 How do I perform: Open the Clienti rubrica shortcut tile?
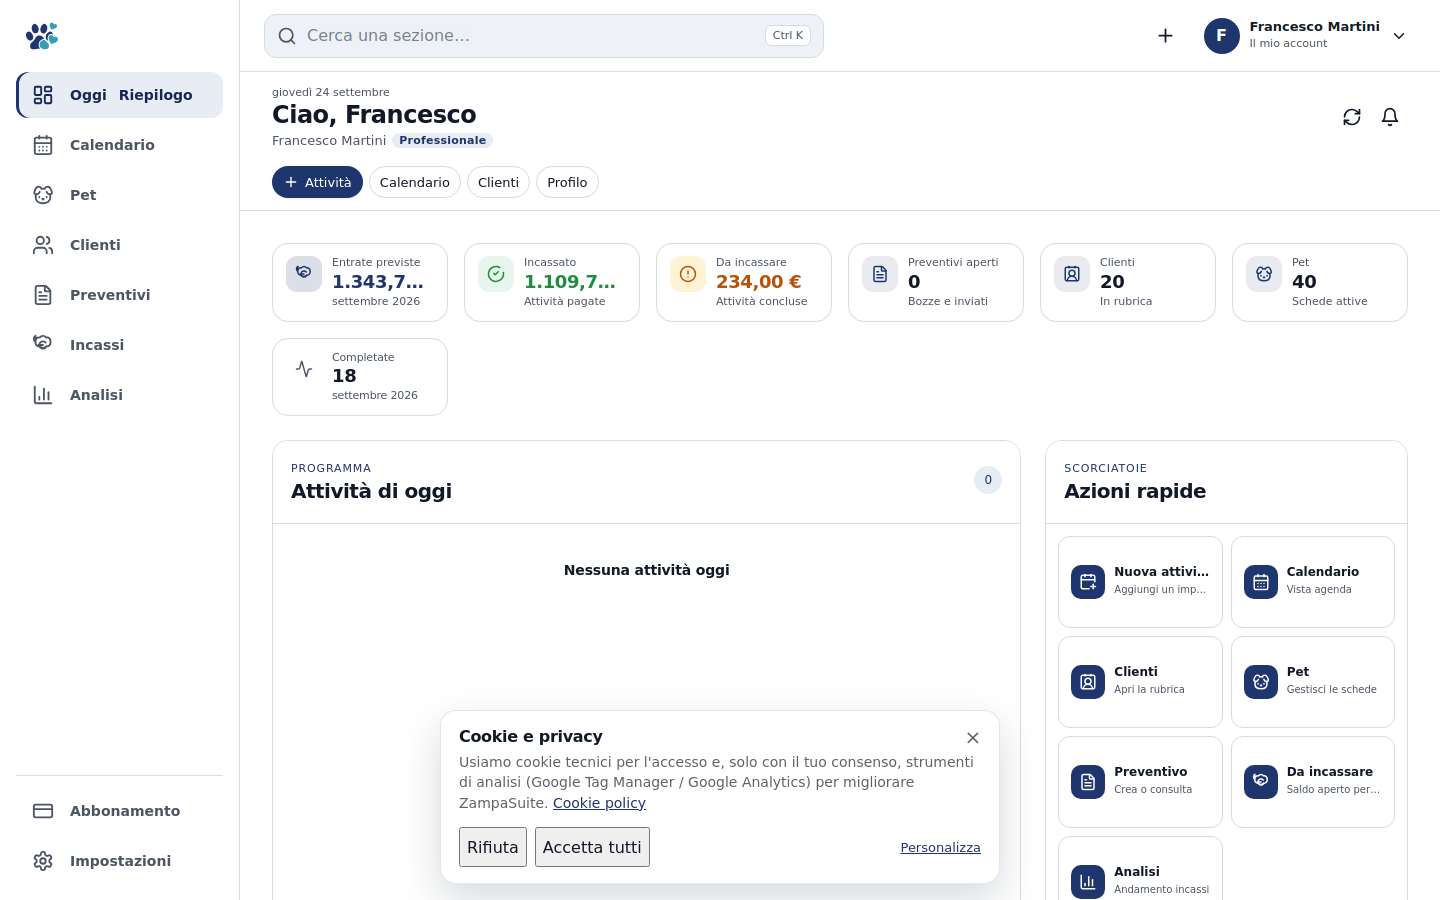coord(1140,682)
